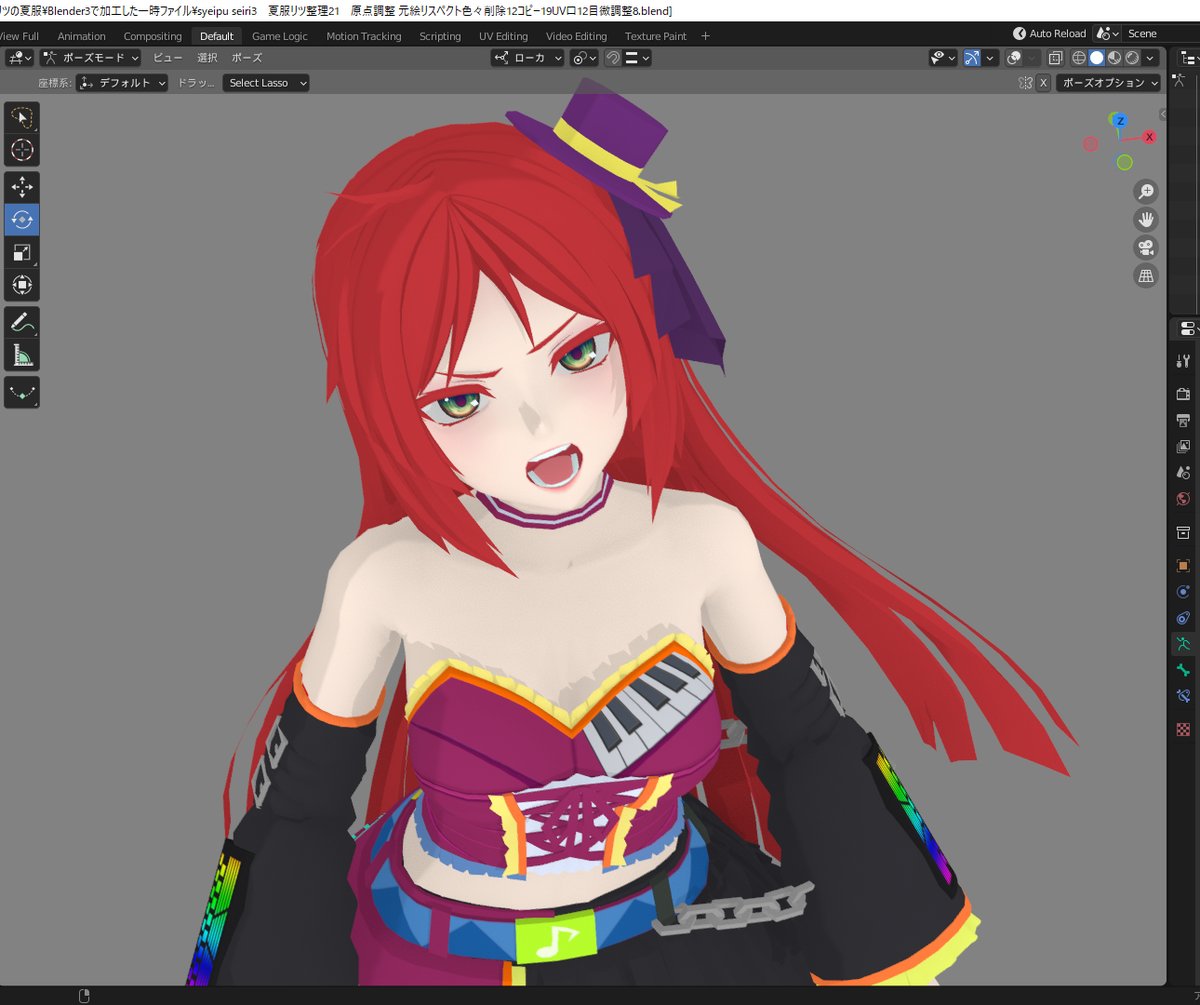
Task: Open the Tool properties tab (wrench)
Action: [1184, 361]
